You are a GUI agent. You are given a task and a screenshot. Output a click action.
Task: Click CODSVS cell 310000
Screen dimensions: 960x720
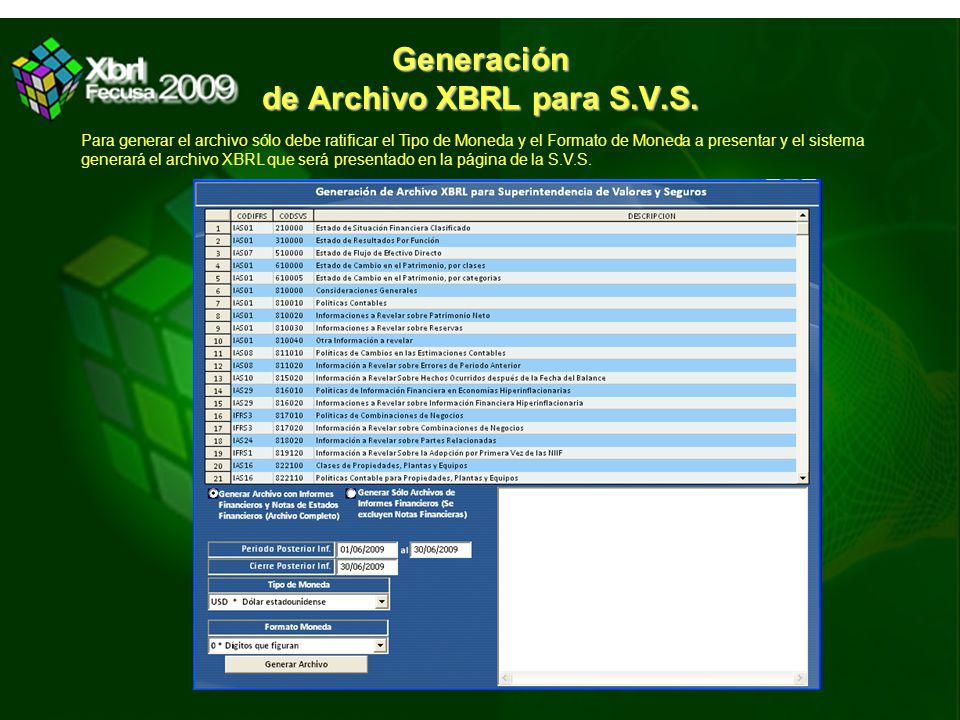point(293,241)
